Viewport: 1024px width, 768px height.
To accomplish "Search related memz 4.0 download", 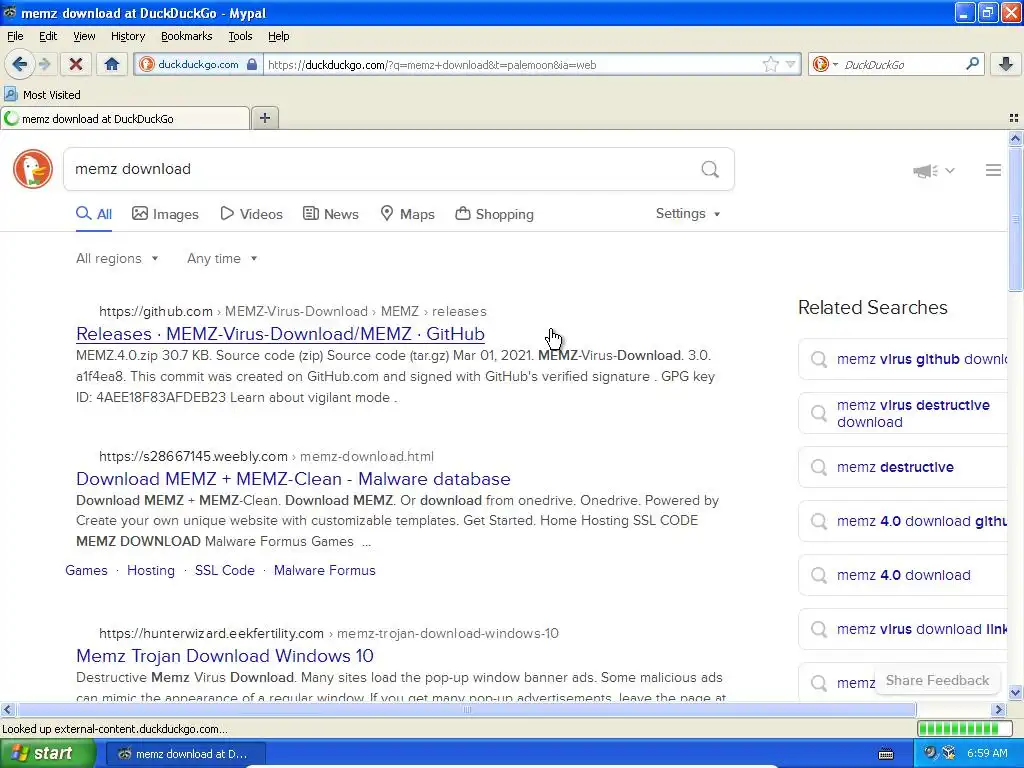I will (x=904, y=575).
